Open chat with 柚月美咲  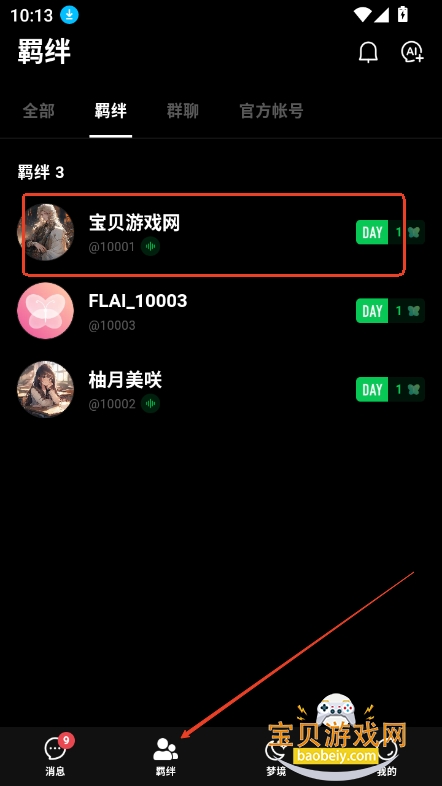click(x=221, y=389)
